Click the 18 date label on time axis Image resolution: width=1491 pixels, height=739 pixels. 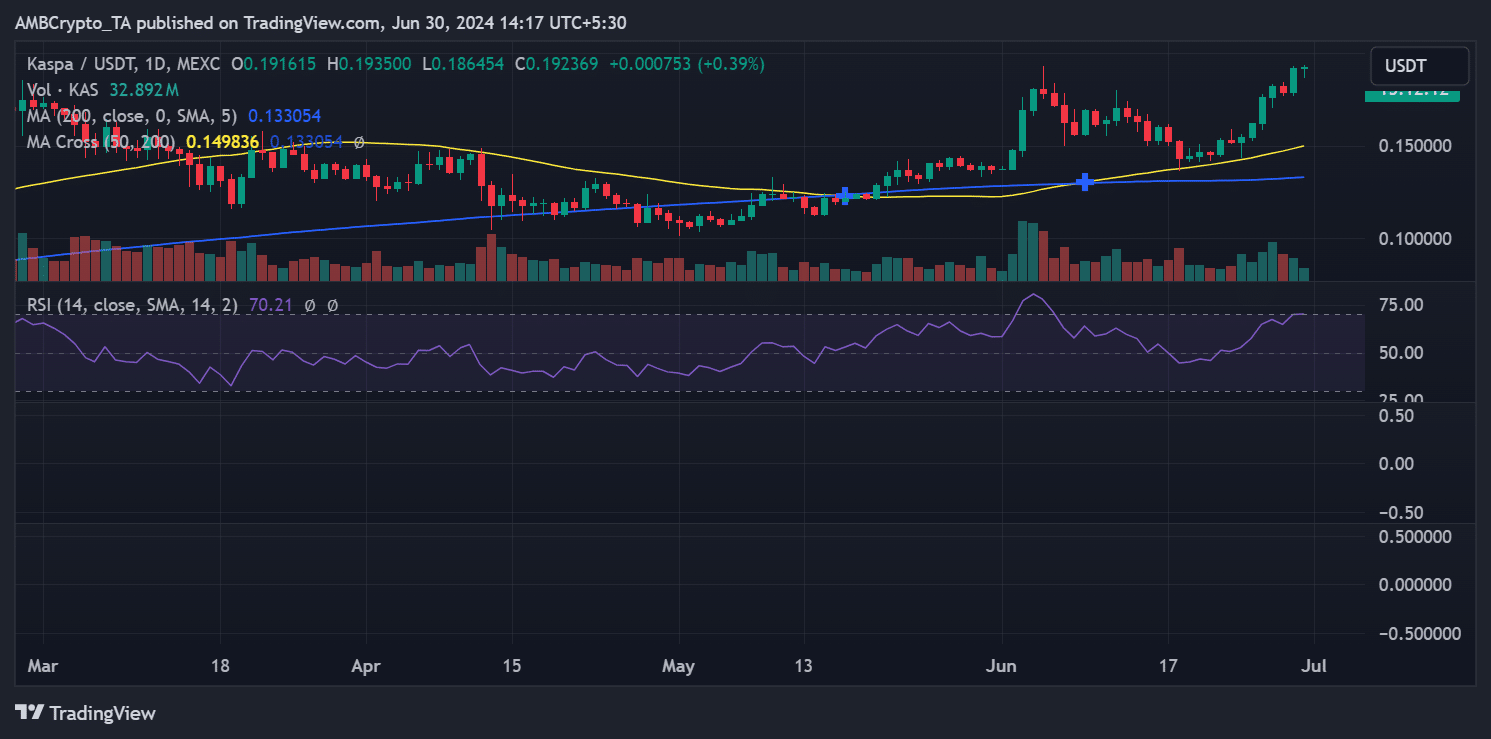[221, 666]
